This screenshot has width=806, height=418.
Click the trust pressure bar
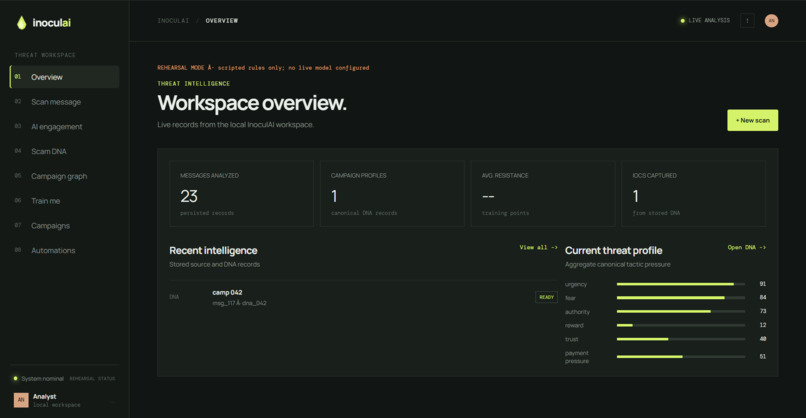[681, 339]
